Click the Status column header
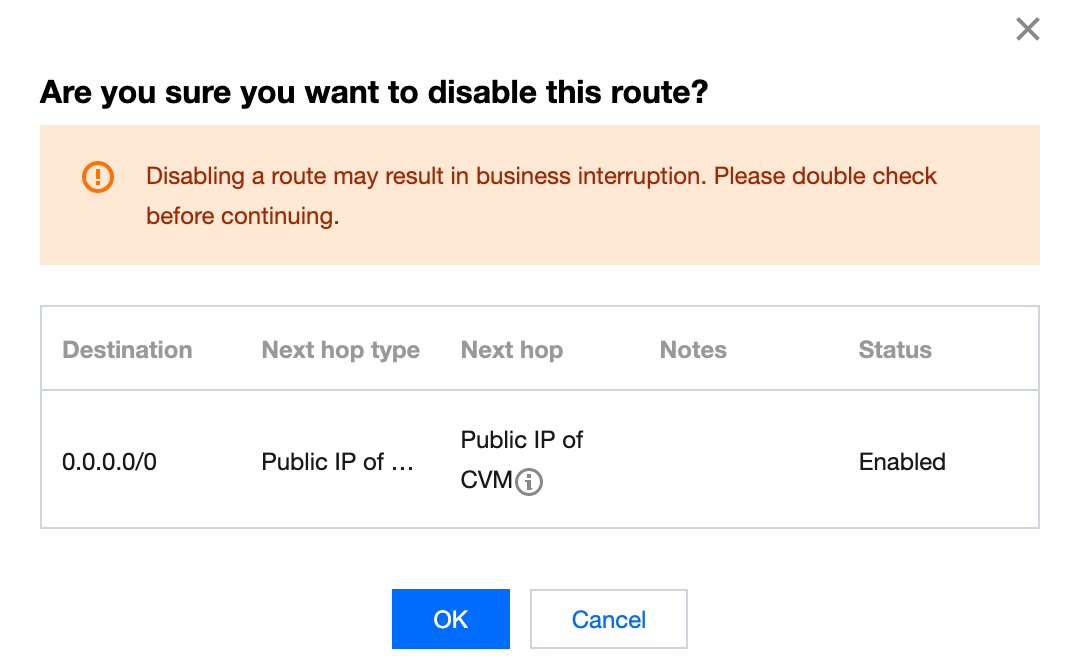 tap(894, 350)
